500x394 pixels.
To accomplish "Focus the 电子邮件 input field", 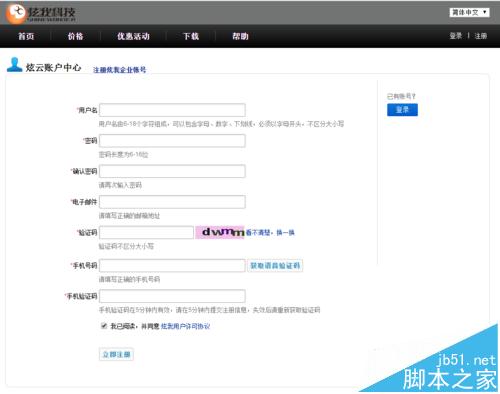I will (x=172, y=202).
